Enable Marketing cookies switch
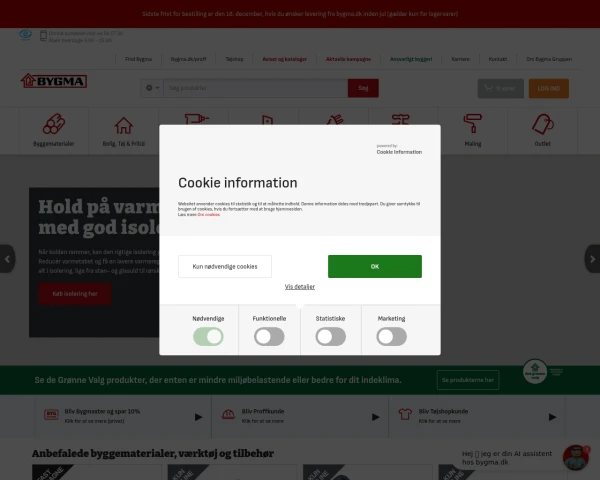Screen dimensions: 600x480 pyautogui.click(x=391, y=337)
